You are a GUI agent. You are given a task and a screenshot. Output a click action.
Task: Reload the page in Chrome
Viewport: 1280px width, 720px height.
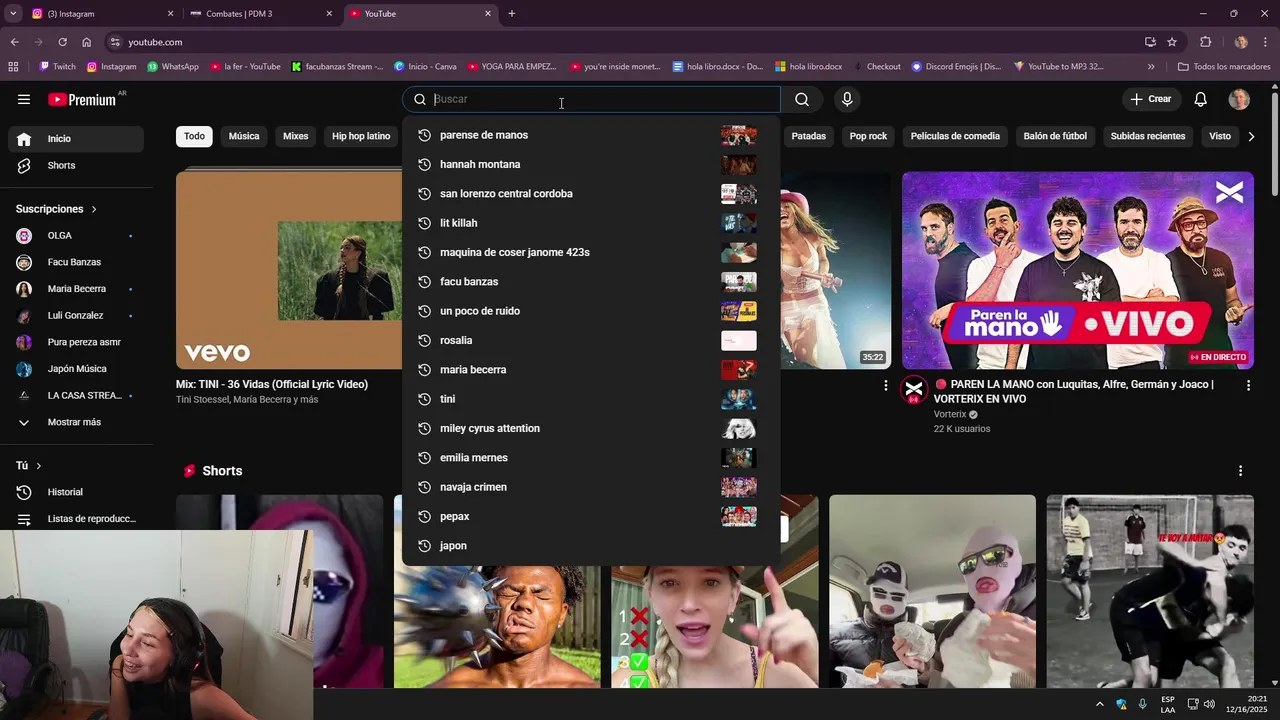point(62,42)
